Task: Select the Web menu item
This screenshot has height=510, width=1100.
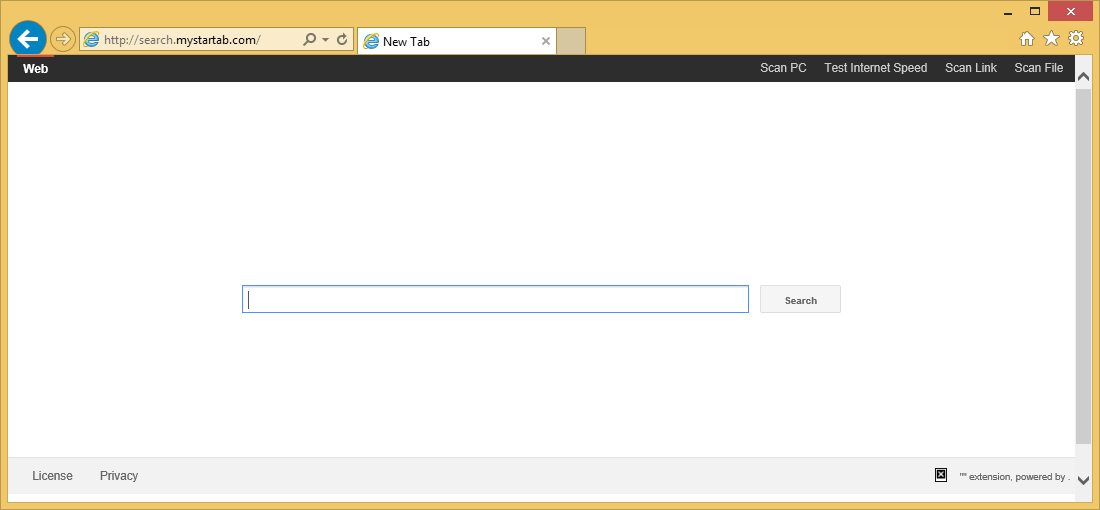Action: click(x=36, y=69)
